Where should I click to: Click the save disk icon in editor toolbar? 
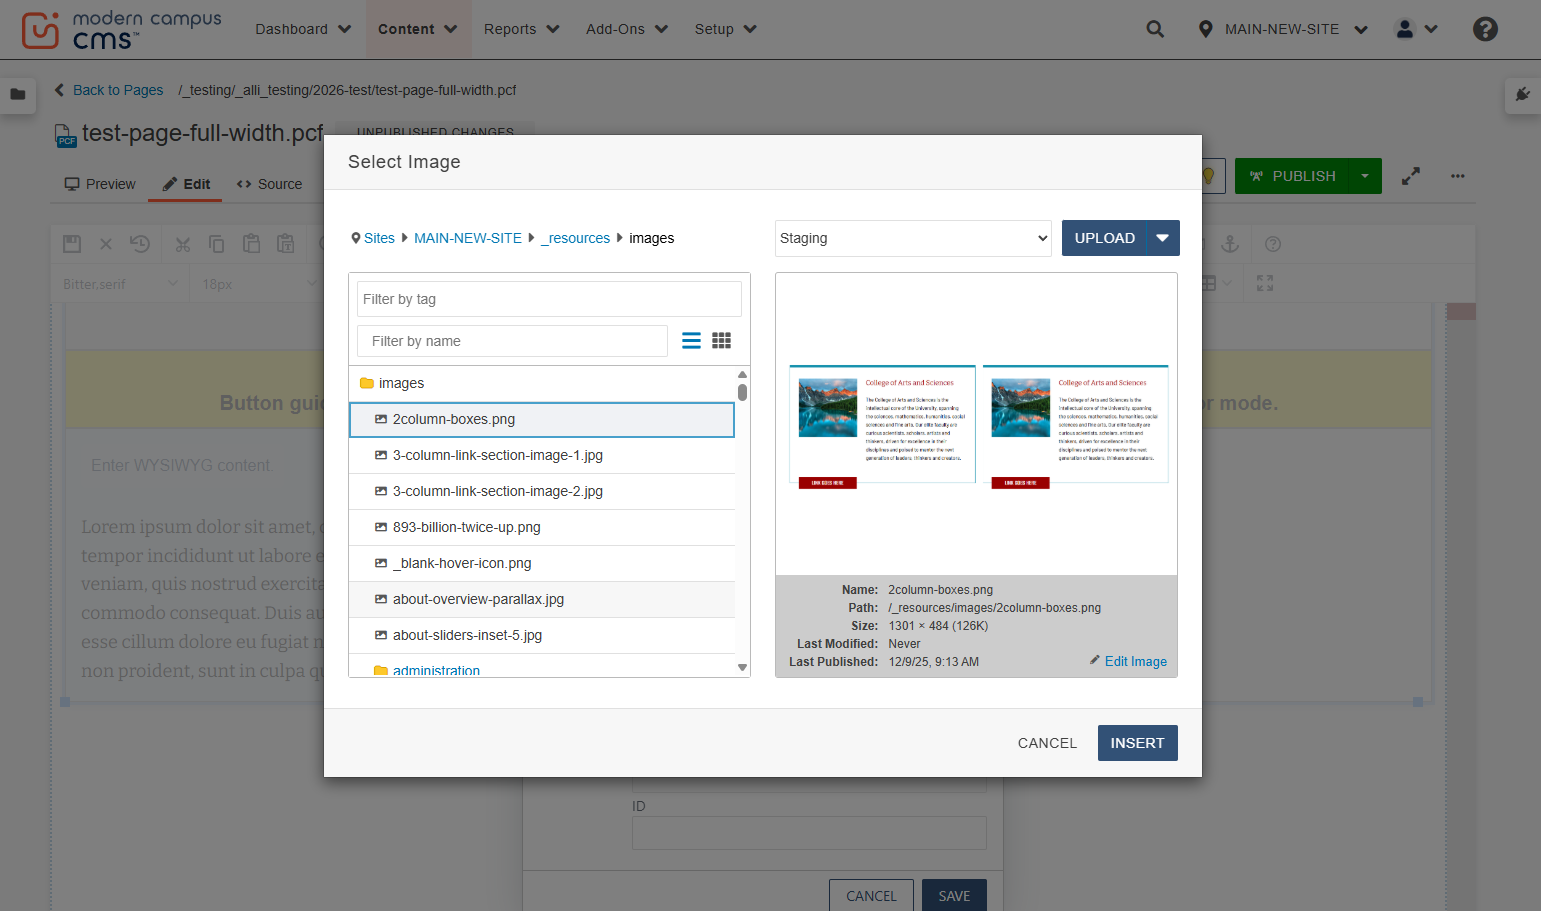point(72,244)
